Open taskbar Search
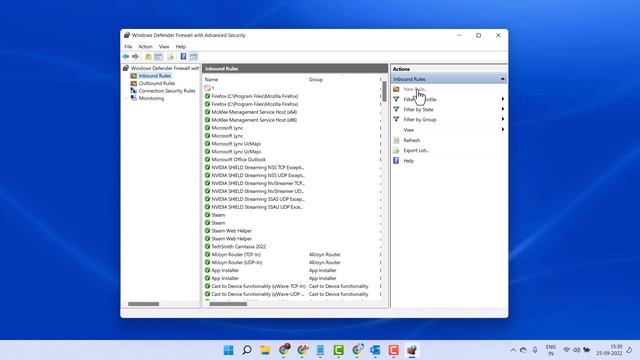This screenshot has height=360, width=640. click(x=247, y=350)
